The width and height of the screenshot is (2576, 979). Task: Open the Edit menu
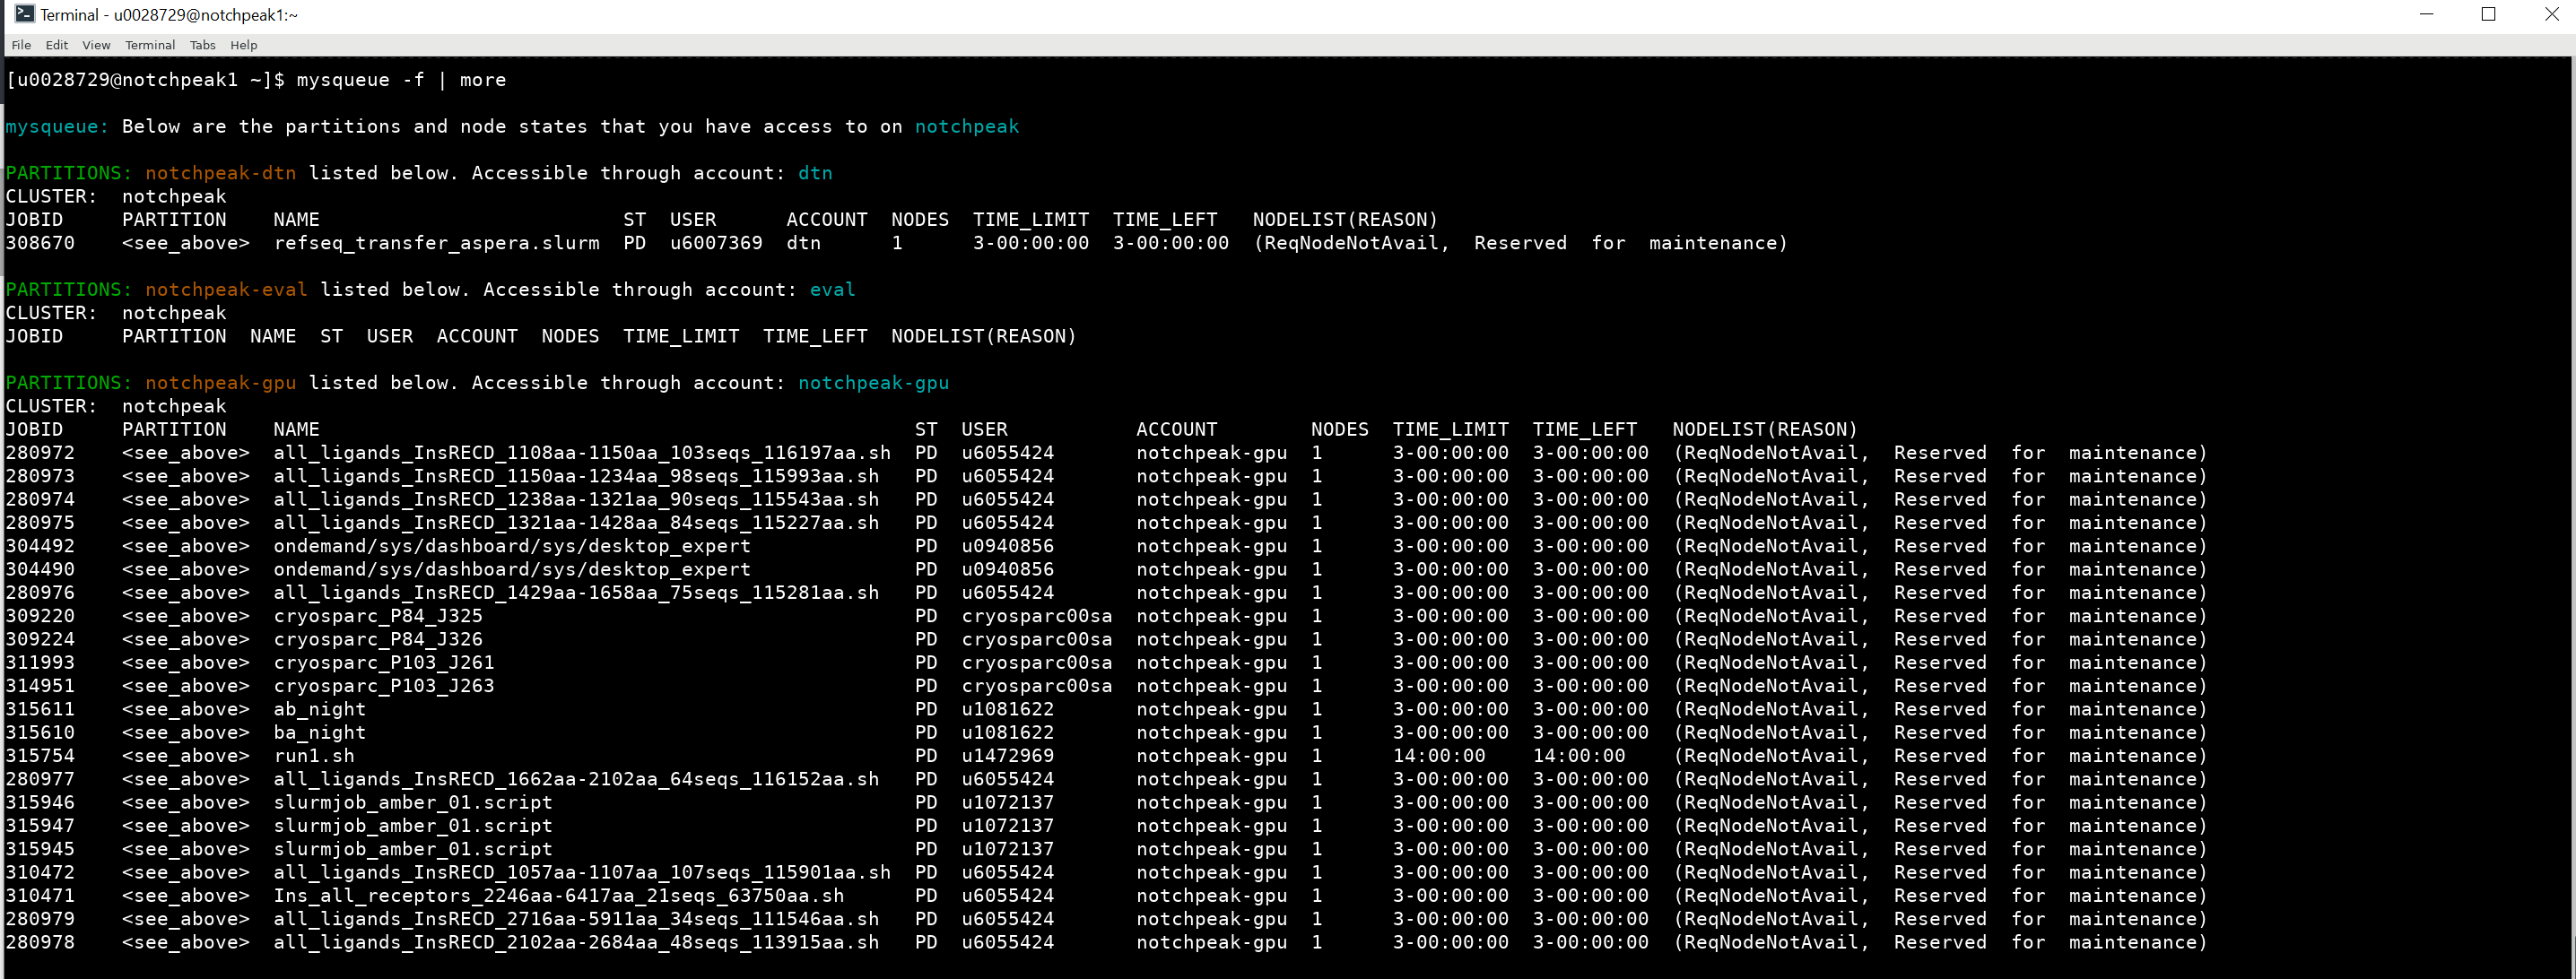[57, 45]
